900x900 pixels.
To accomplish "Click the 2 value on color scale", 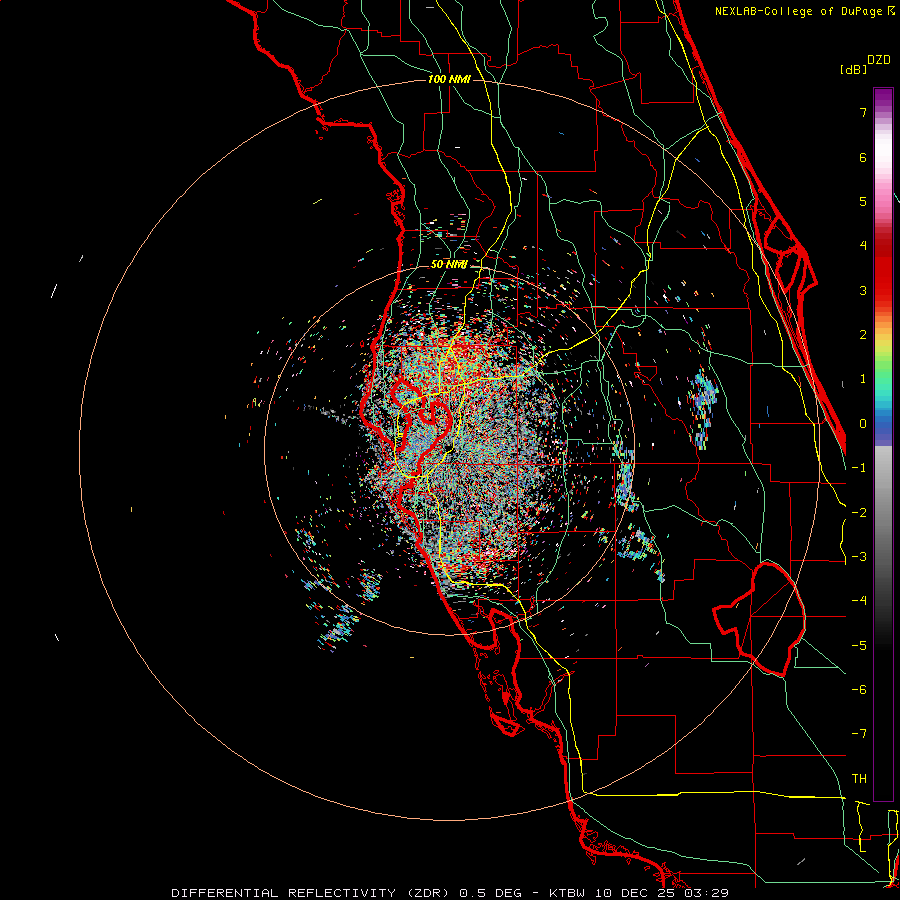I will click(863, 335).
